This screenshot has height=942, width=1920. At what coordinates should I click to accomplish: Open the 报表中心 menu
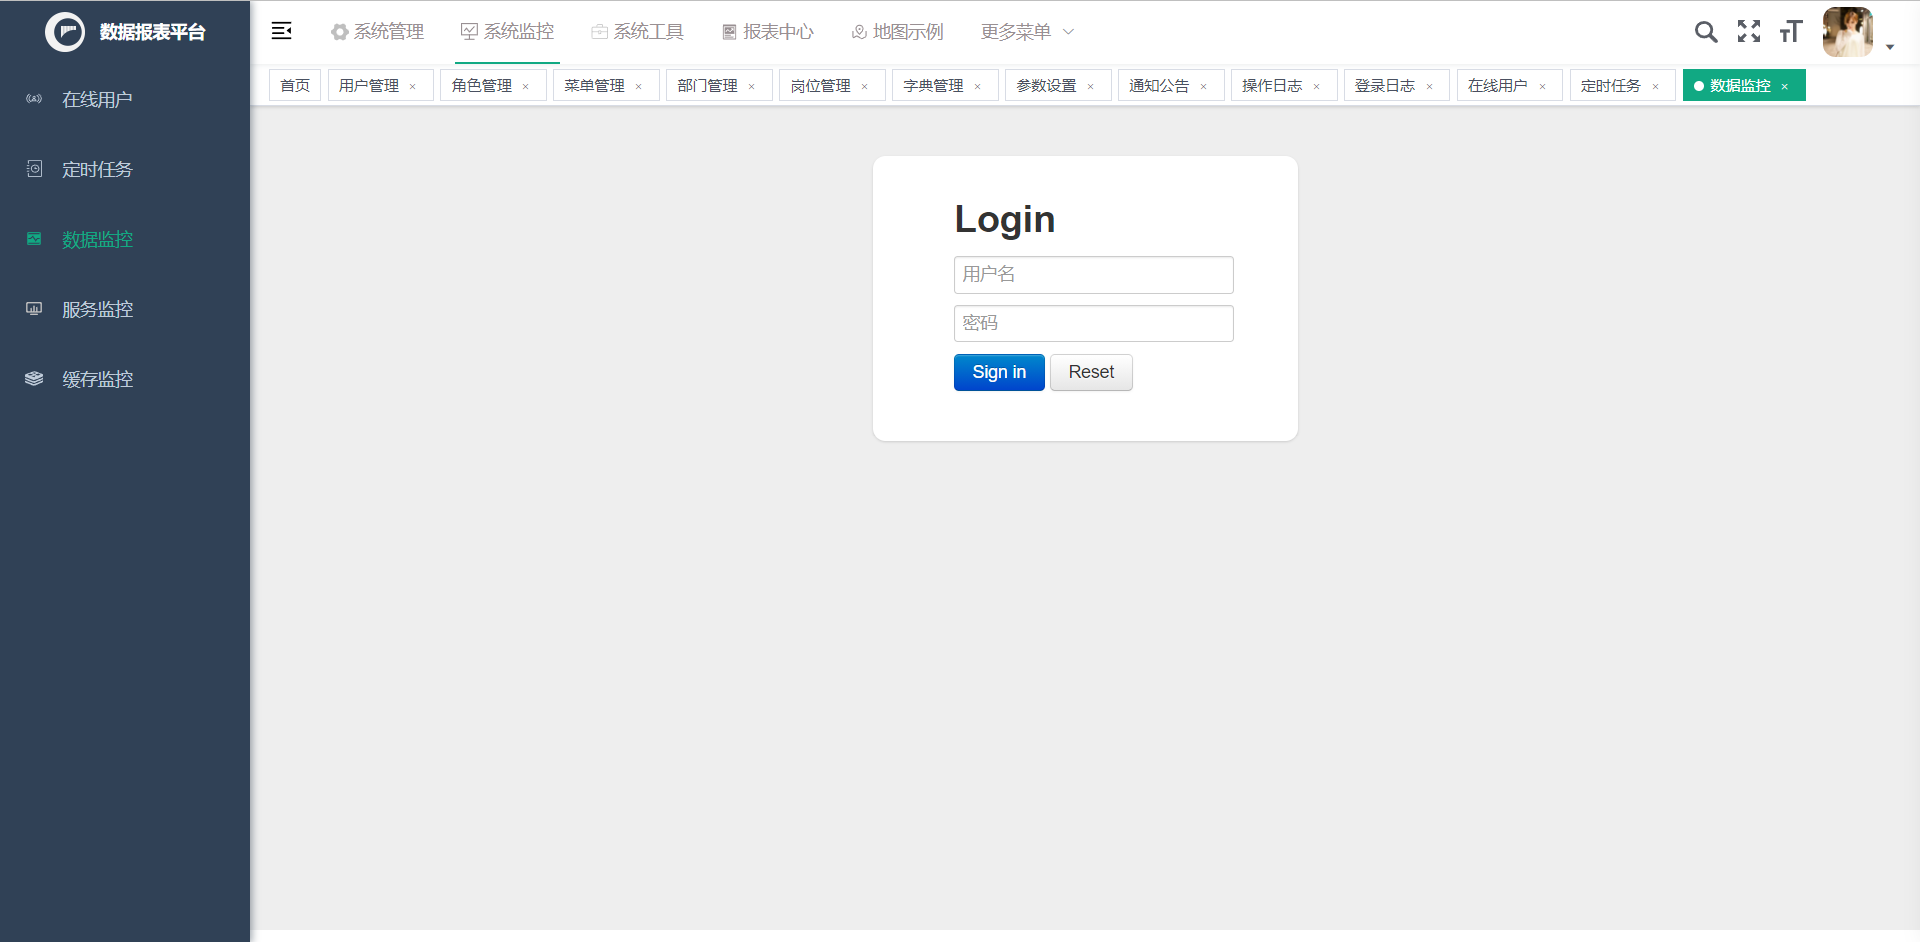(767, 31)
